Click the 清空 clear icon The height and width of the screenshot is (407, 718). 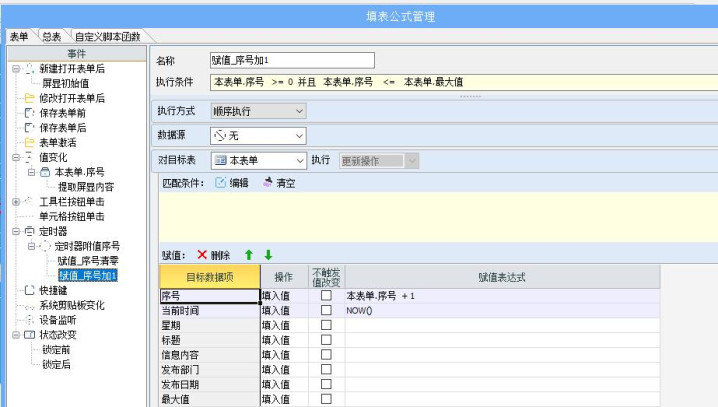(x=268, y=182)
